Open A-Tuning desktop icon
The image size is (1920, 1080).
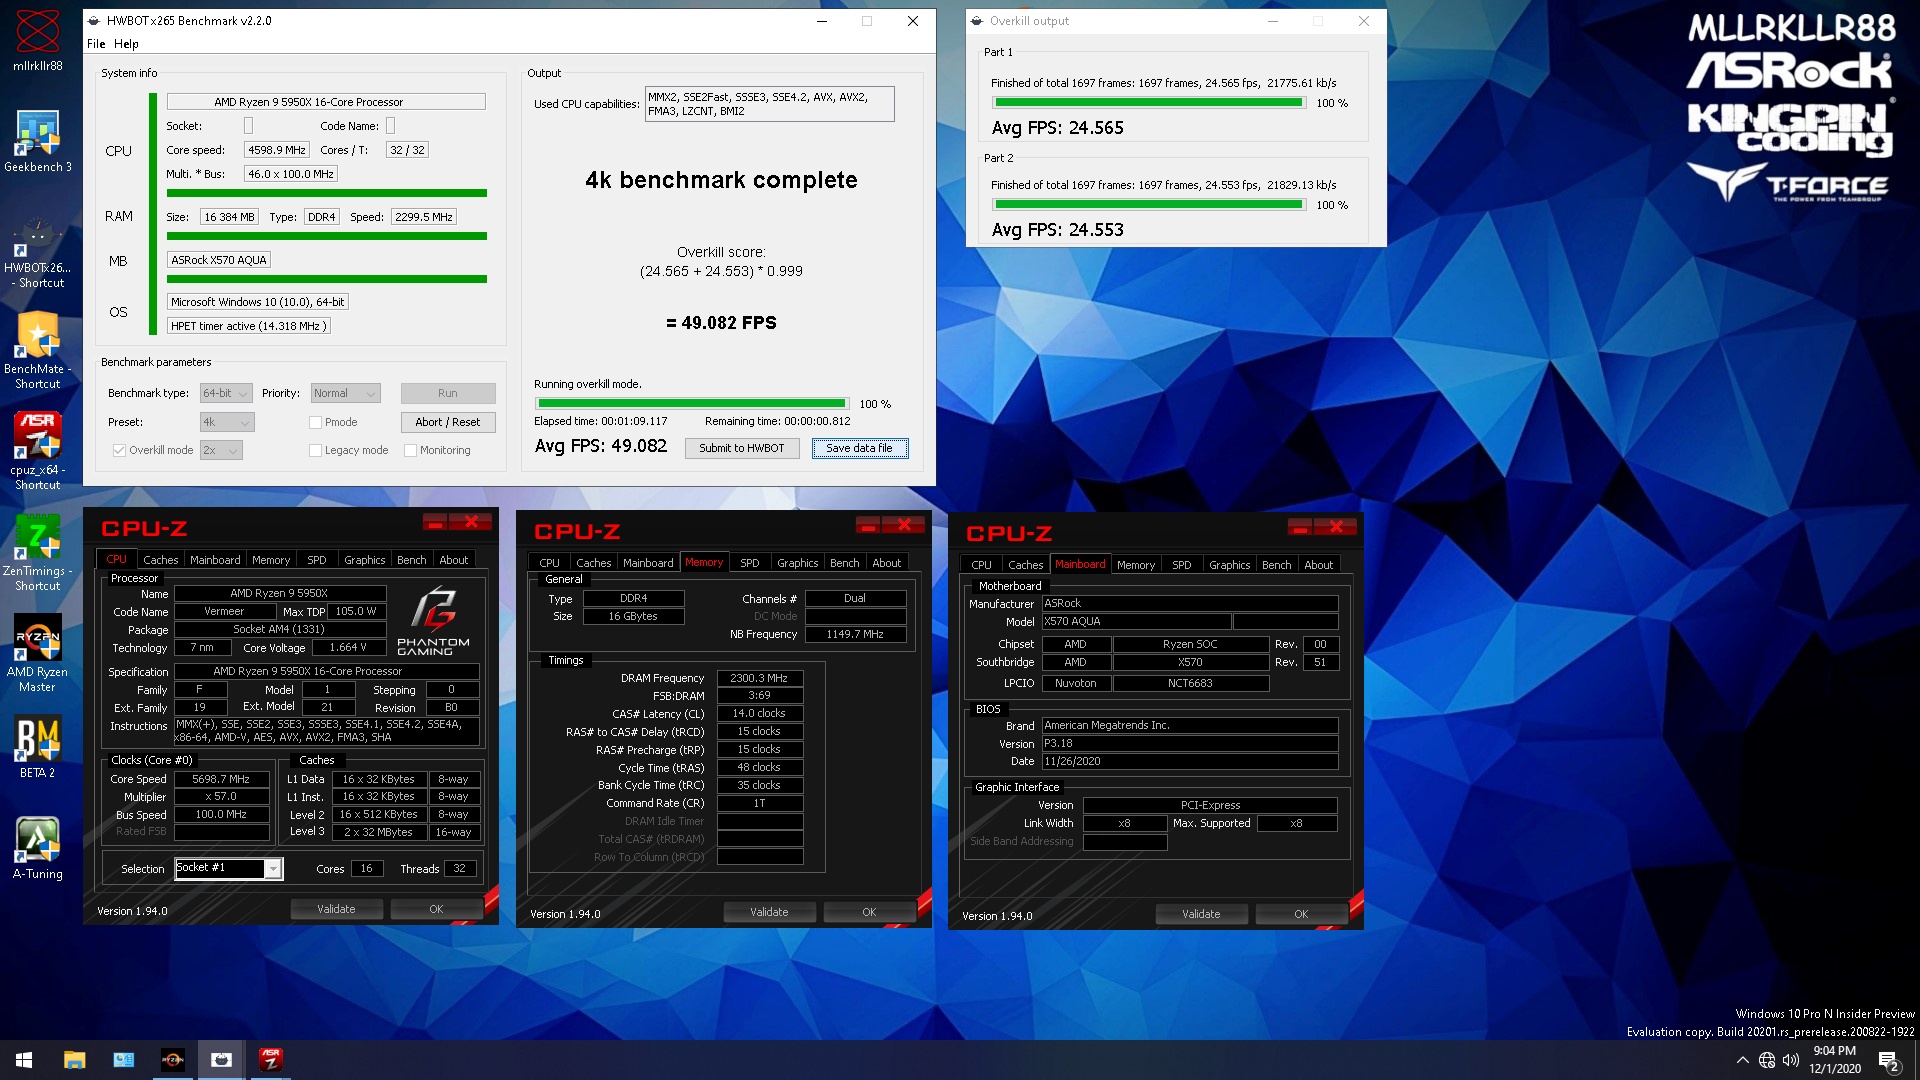coord(37,848)
